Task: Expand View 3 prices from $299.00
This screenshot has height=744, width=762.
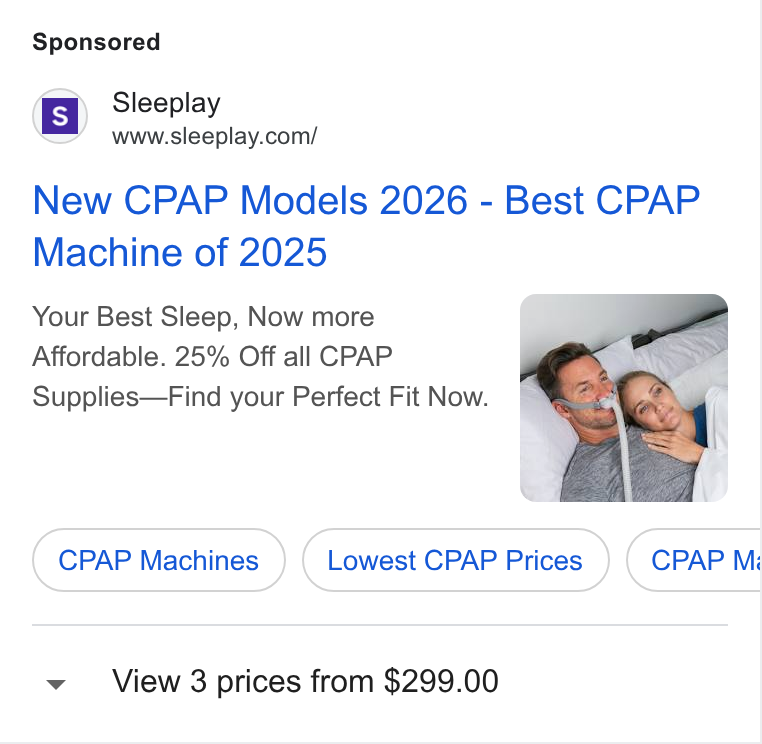Action: click(x=305, y=681)
